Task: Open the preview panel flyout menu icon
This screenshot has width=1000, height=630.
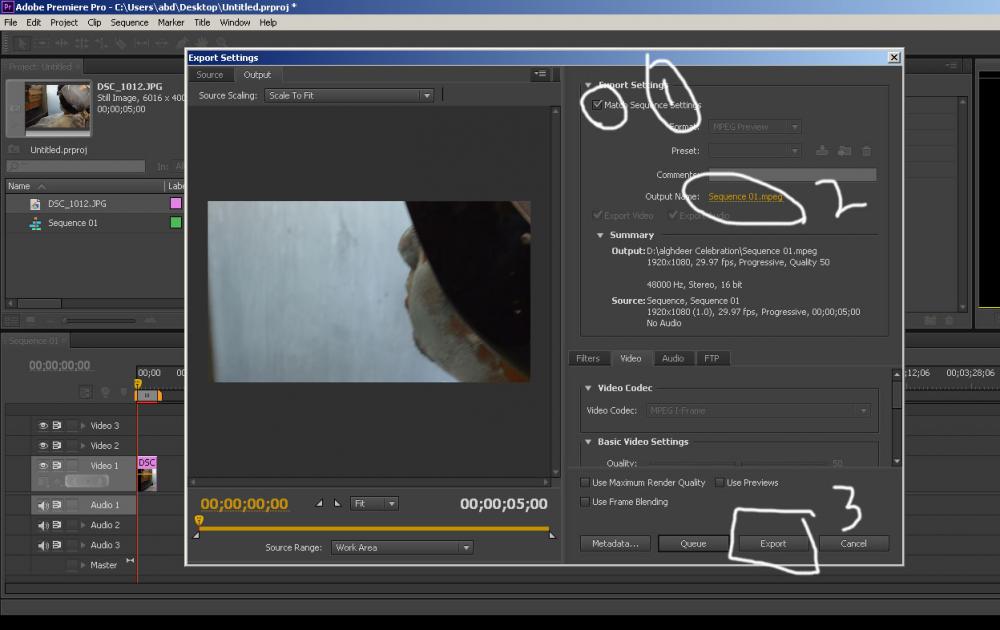Action: point(540,74)
